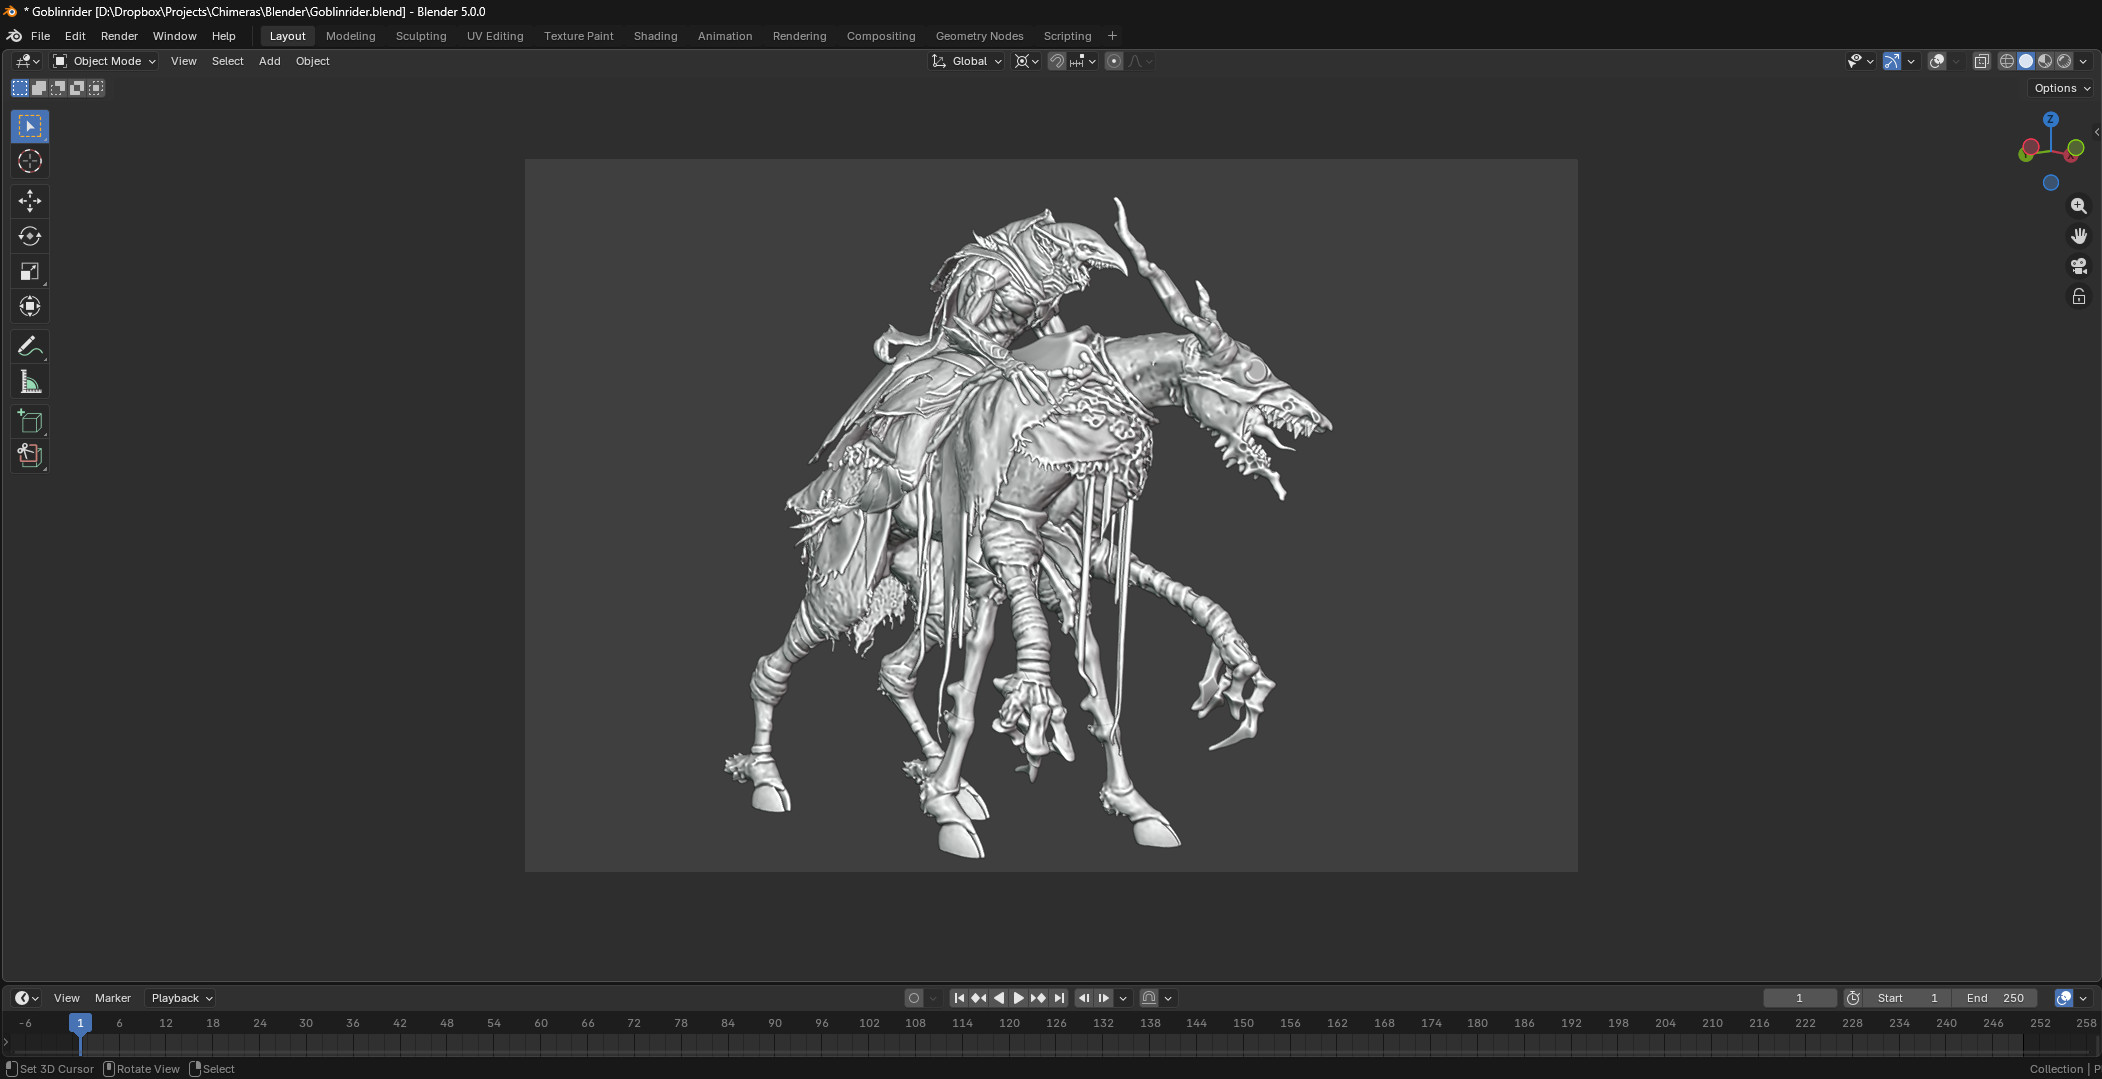Jump to the next keyframe

coord(1039,998)
